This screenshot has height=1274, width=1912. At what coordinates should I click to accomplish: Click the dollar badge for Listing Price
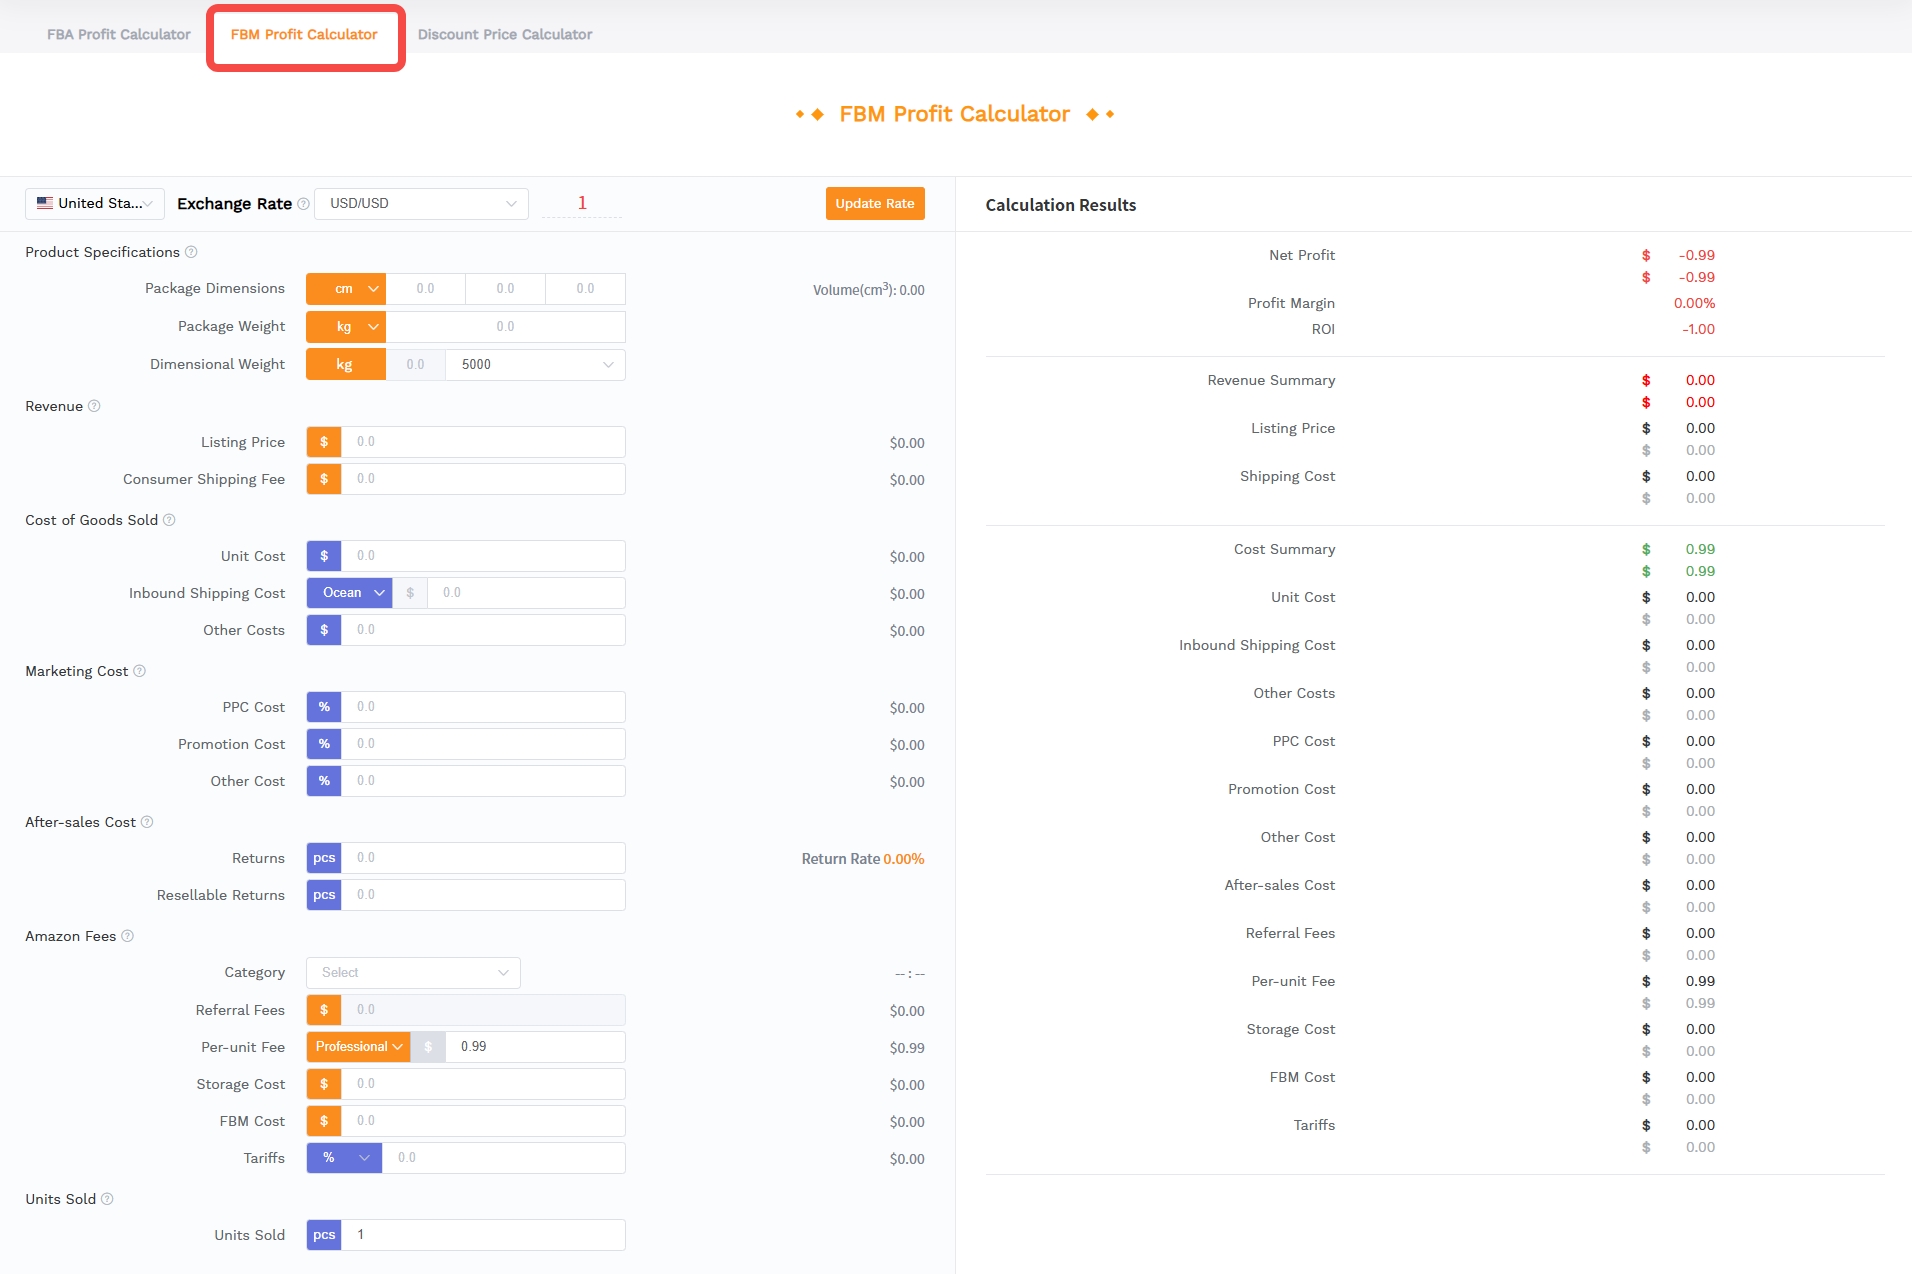(x=324, y=442)
